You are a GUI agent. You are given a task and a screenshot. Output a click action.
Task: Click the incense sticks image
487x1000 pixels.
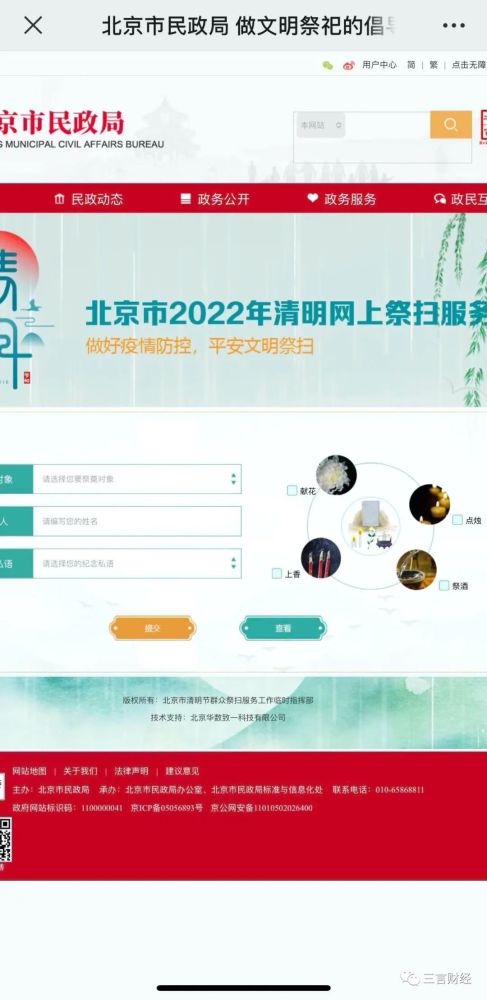pyautogui.click(x=321, y=558)
